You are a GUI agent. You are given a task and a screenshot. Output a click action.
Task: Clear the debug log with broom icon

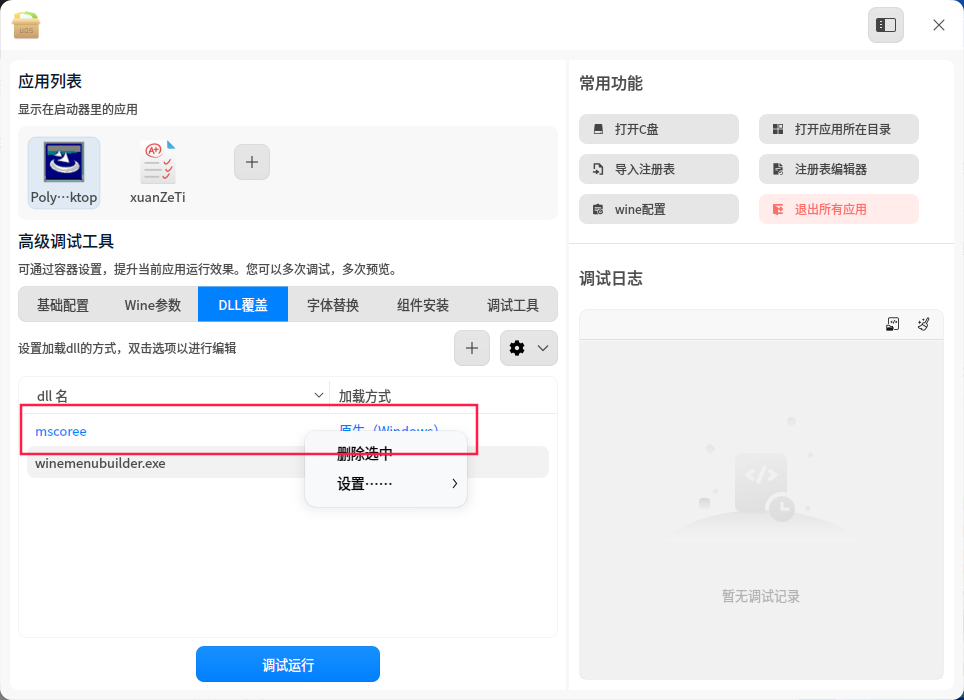click(x=923, y=324)
